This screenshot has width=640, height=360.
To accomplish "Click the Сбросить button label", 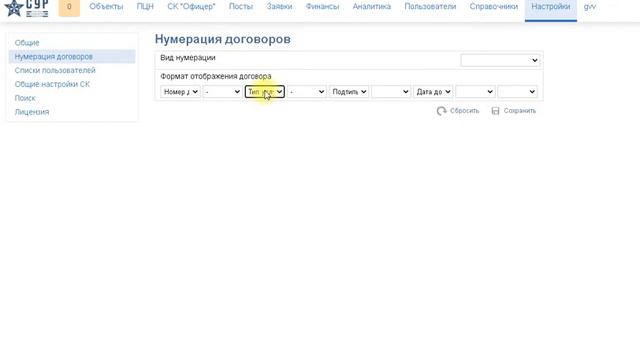I will [464, 111].
